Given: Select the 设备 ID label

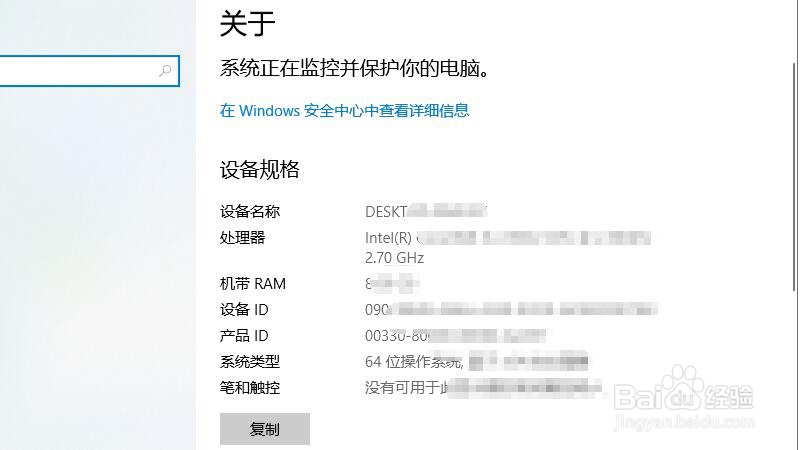Looking at the screenshot, I should (244, 310).
